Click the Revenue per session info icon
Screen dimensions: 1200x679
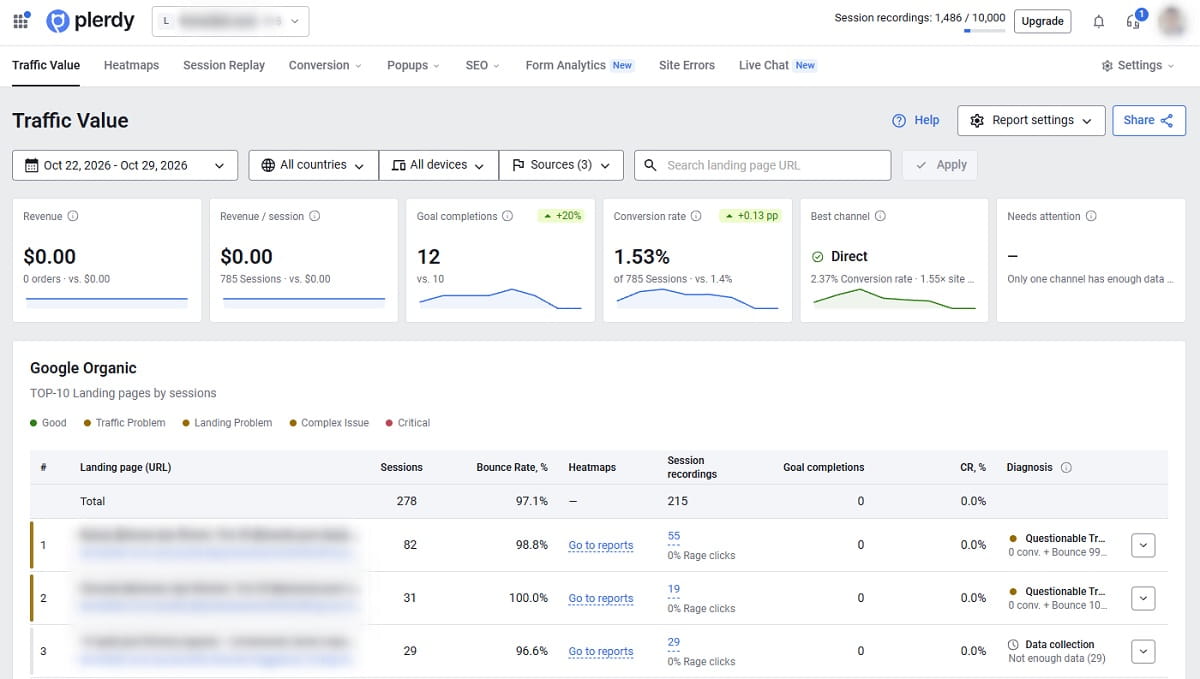tap(315, 216)
